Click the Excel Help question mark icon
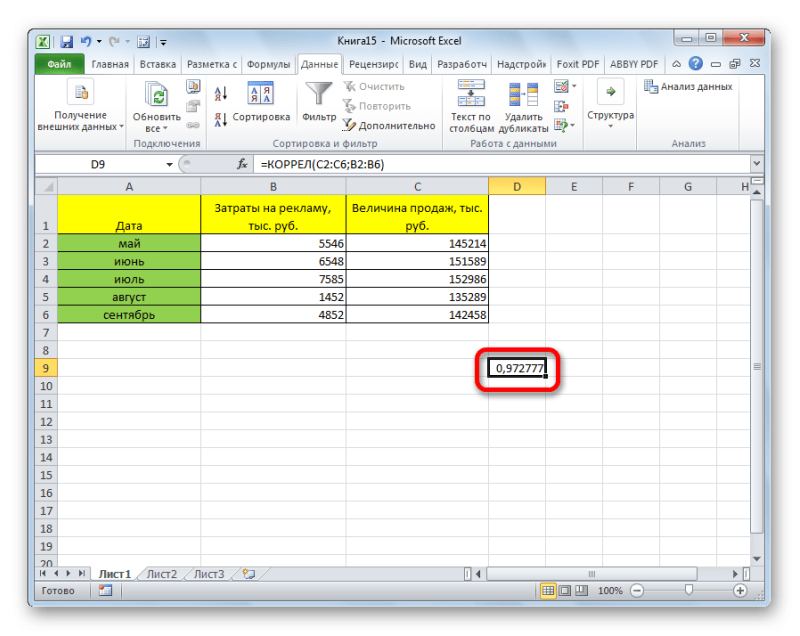 point(695,64)
